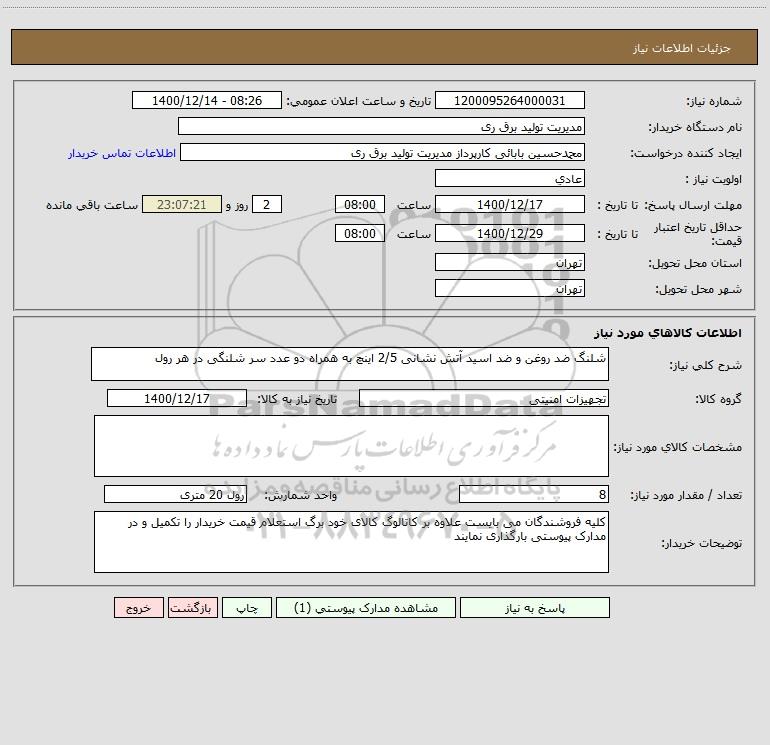This screenshot has width=770, height=745.
Task: Click the شرح کلی نیاز description box
Action: tap(350, 364)
